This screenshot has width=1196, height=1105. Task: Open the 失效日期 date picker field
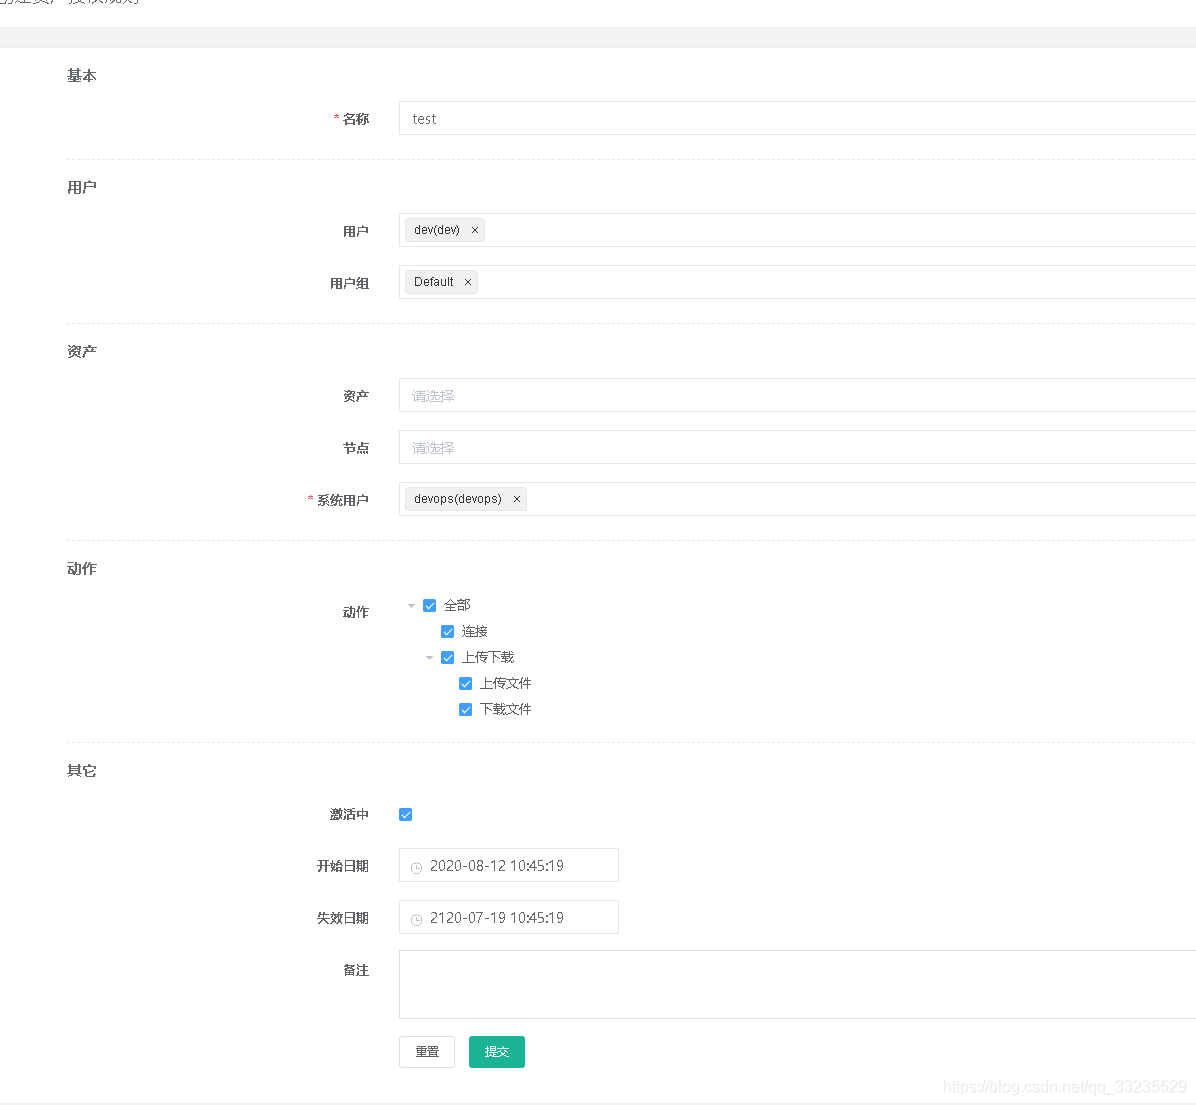tap(509, 917)
